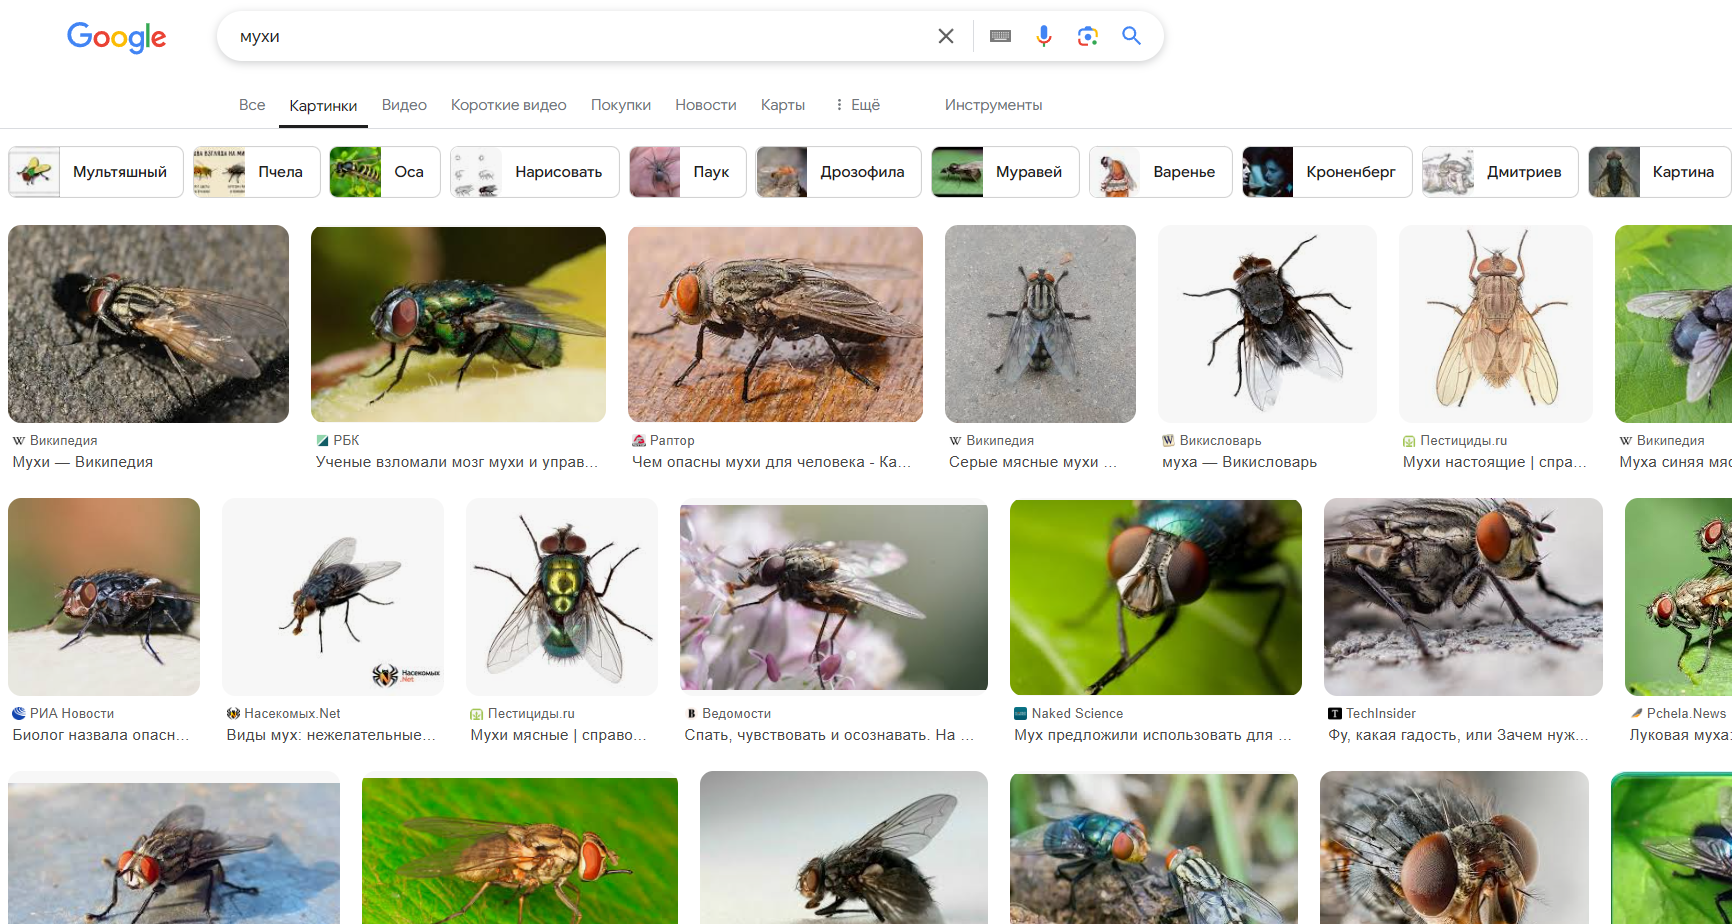Open the TechInsider fly image
Image resolution: width=1732 pixels, height=924 pixels.
(1463, 597)
